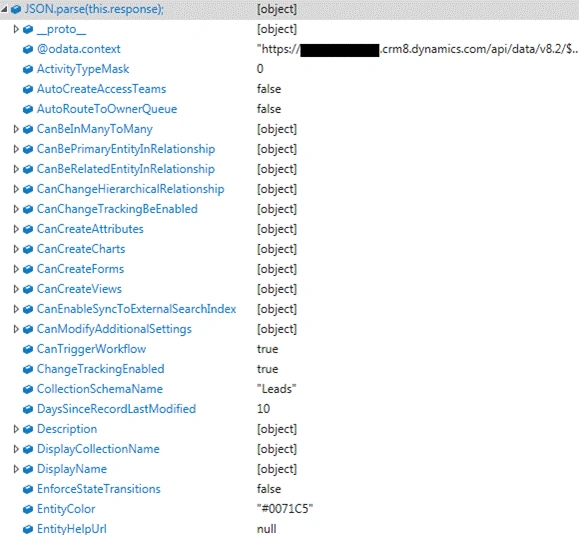Viewport: 579px width, 535px height.
Task: Select the CanTriggerWorkflow property name
Action: [91, 349]
